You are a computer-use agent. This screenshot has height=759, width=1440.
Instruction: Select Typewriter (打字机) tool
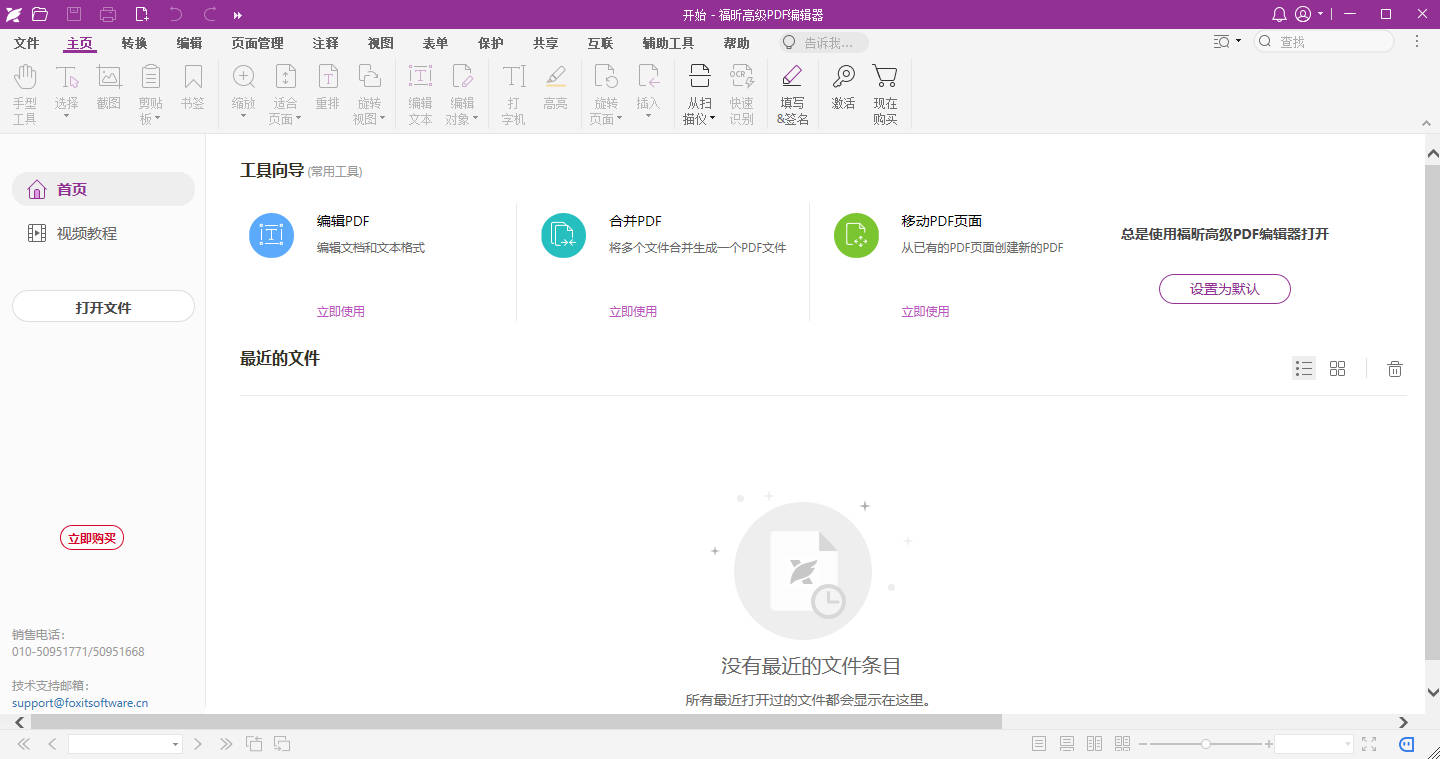[x=514, y=95]
